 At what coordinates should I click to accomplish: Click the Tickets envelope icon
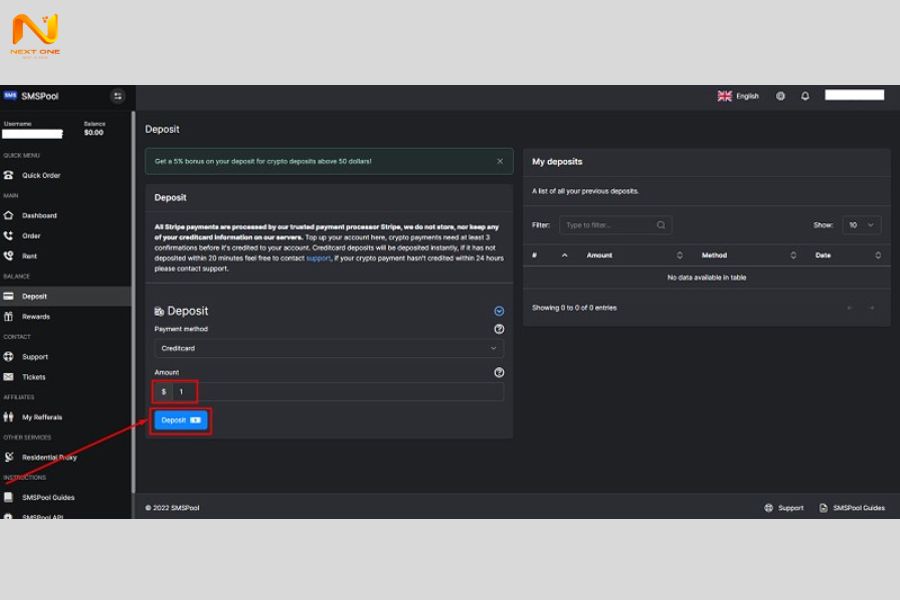[9, 377]
